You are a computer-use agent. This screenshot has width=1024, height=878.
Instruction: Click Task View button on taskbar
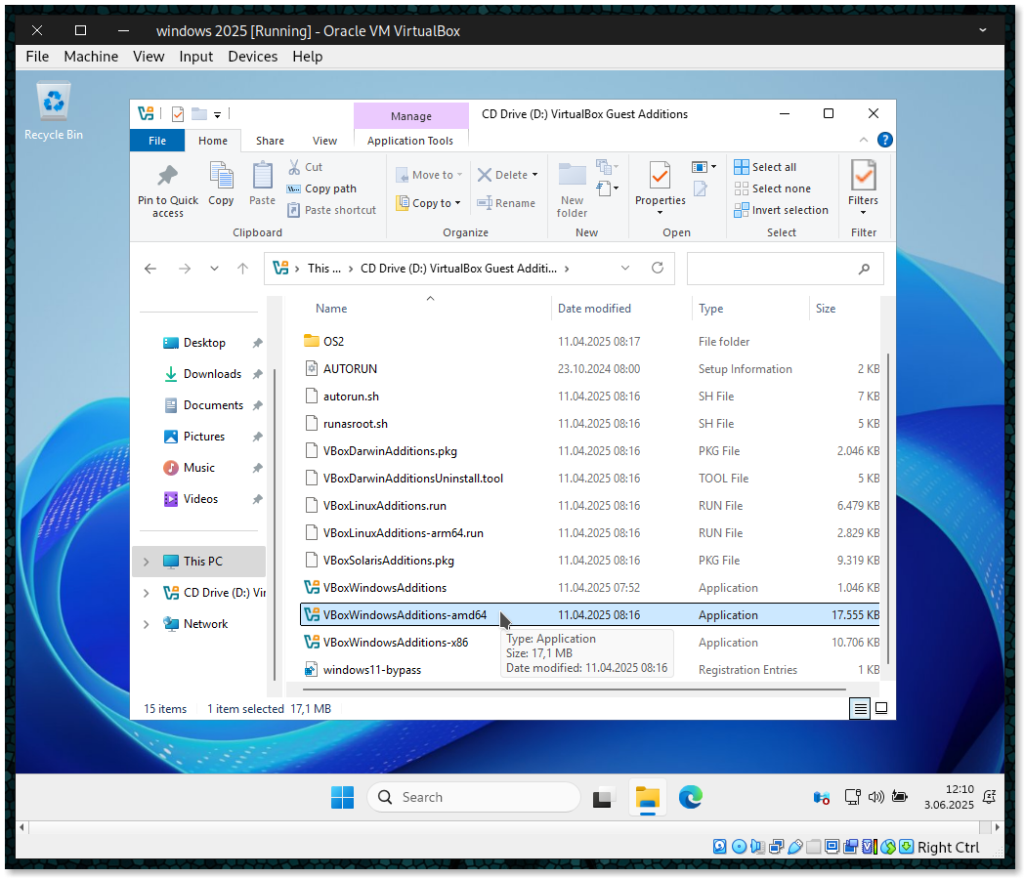click(603, 797)
